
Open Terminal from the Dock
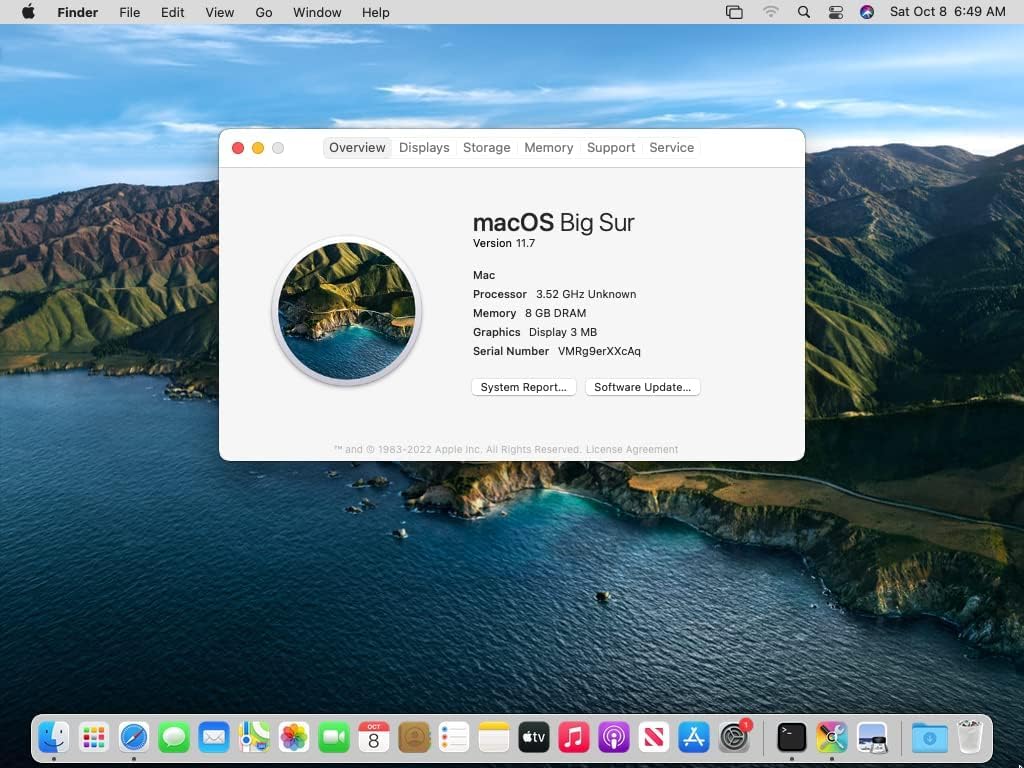coord(792,737)
